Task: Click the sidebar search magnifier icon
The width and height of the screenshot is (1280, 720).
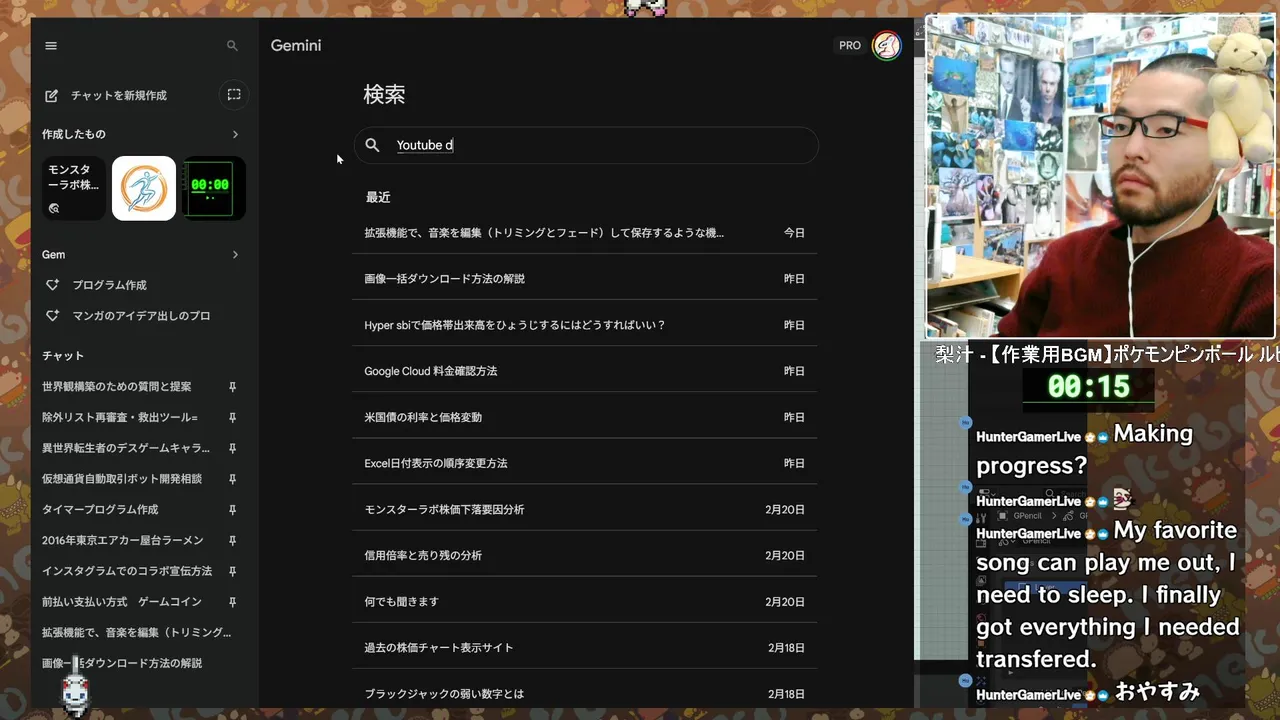Action: [x=232, y=46]
